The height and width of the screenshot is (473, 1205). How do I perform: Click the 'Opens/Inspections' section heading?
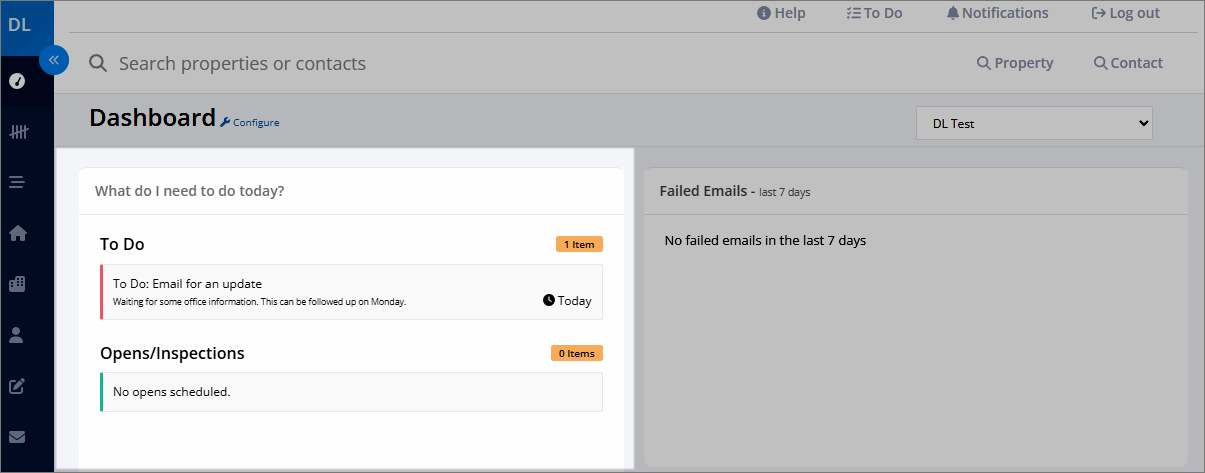(172, 353)
